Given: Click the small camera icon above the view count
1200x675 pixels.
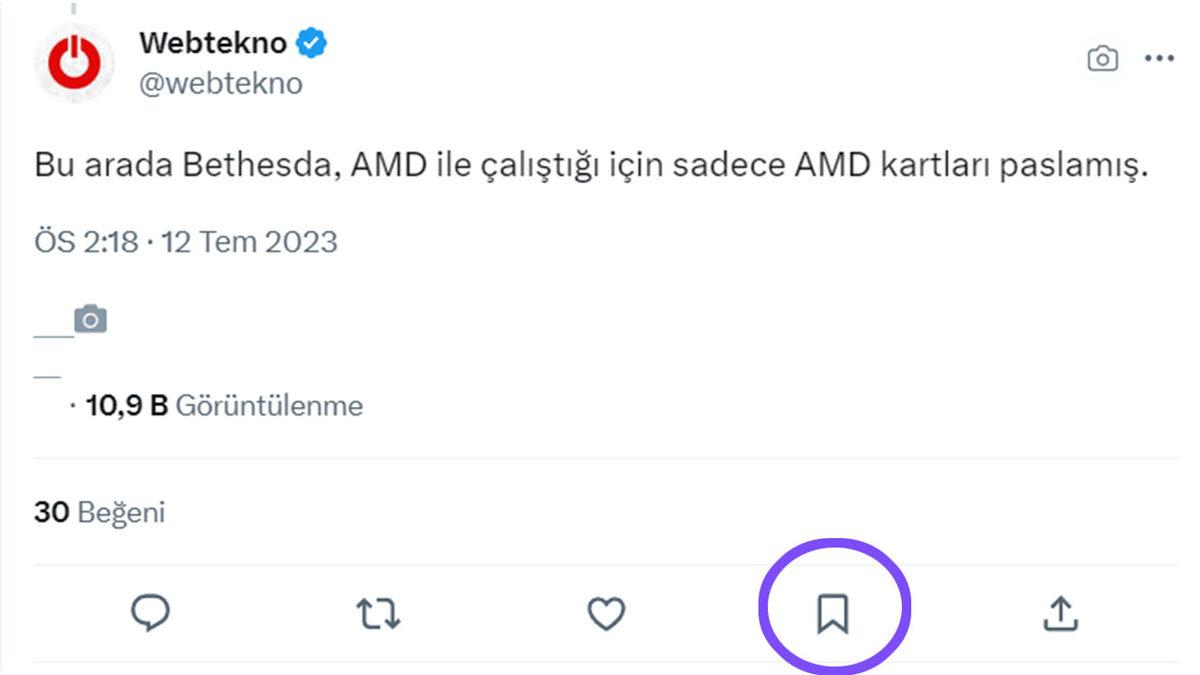Looking at the screenshot, I should click(x=91, y=317).
